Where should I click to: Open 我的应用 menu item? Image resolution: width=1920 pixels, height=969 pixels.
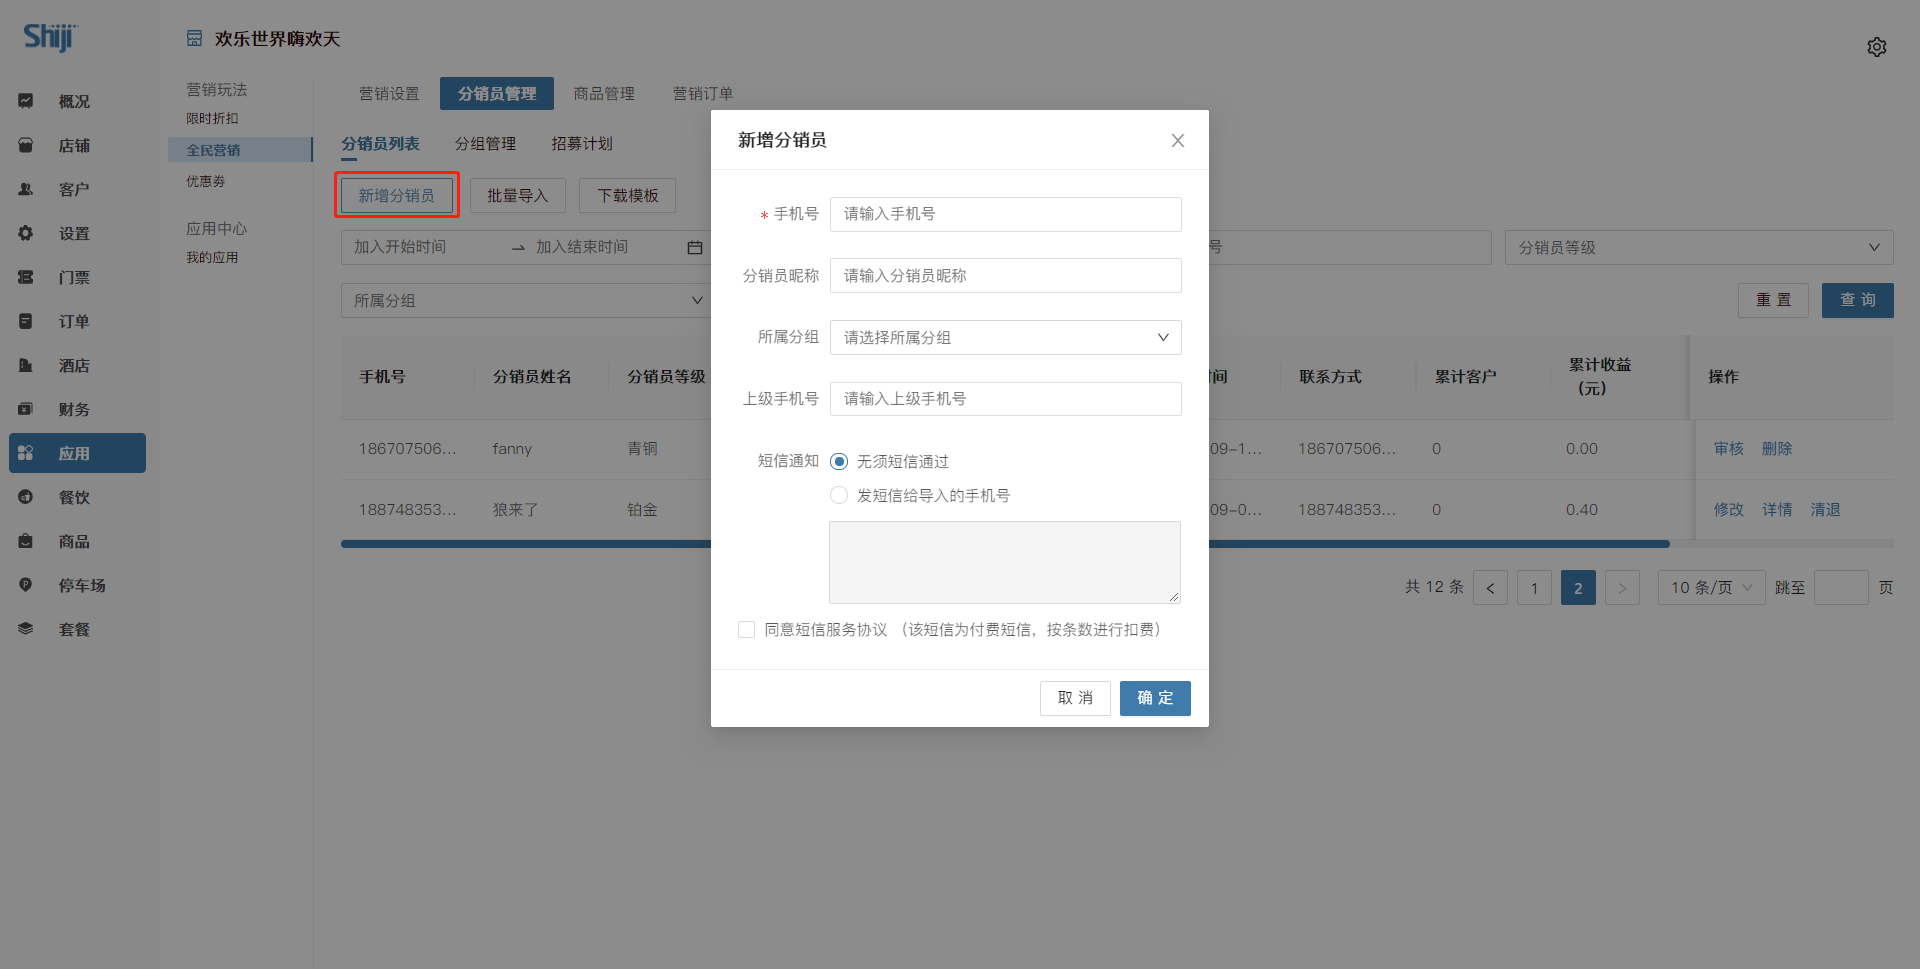pos(212,257)
